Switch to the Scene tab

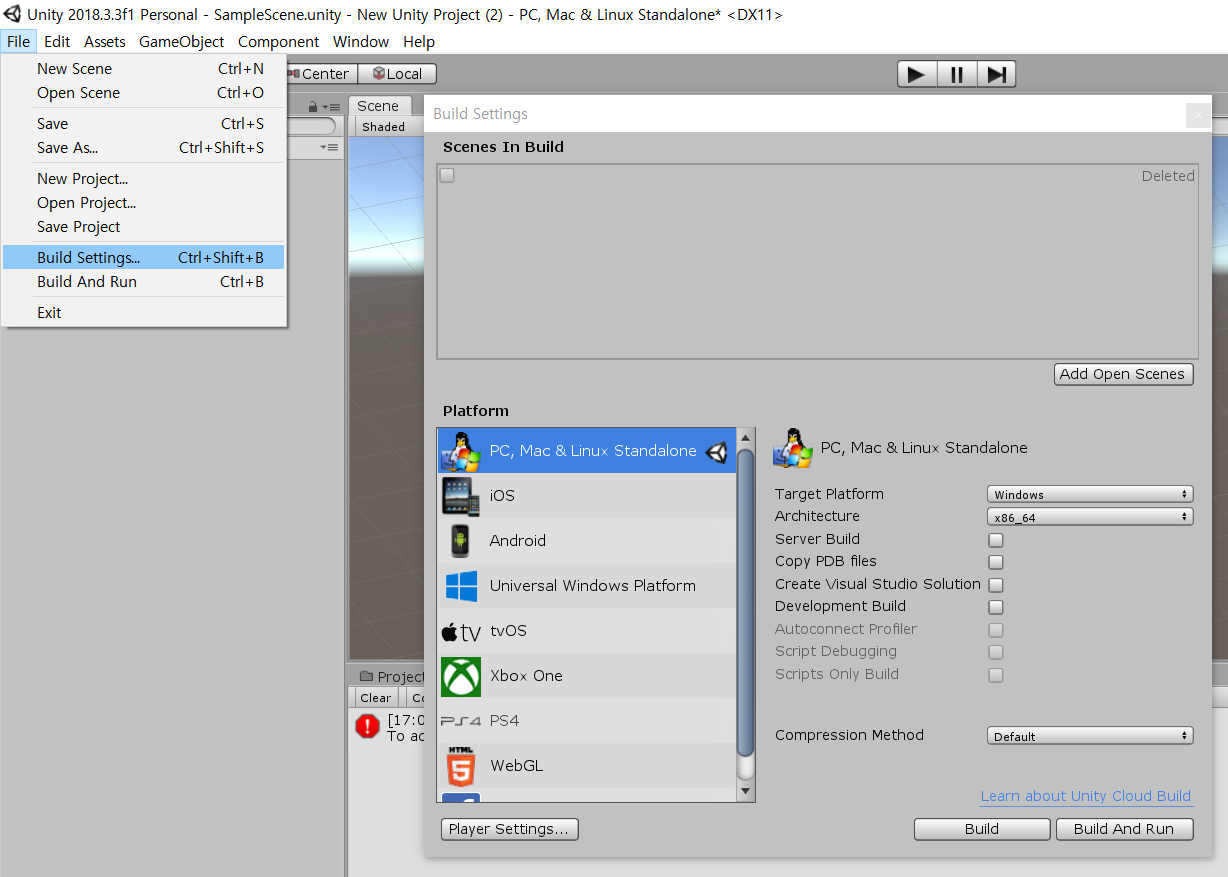tap(378, 106)
